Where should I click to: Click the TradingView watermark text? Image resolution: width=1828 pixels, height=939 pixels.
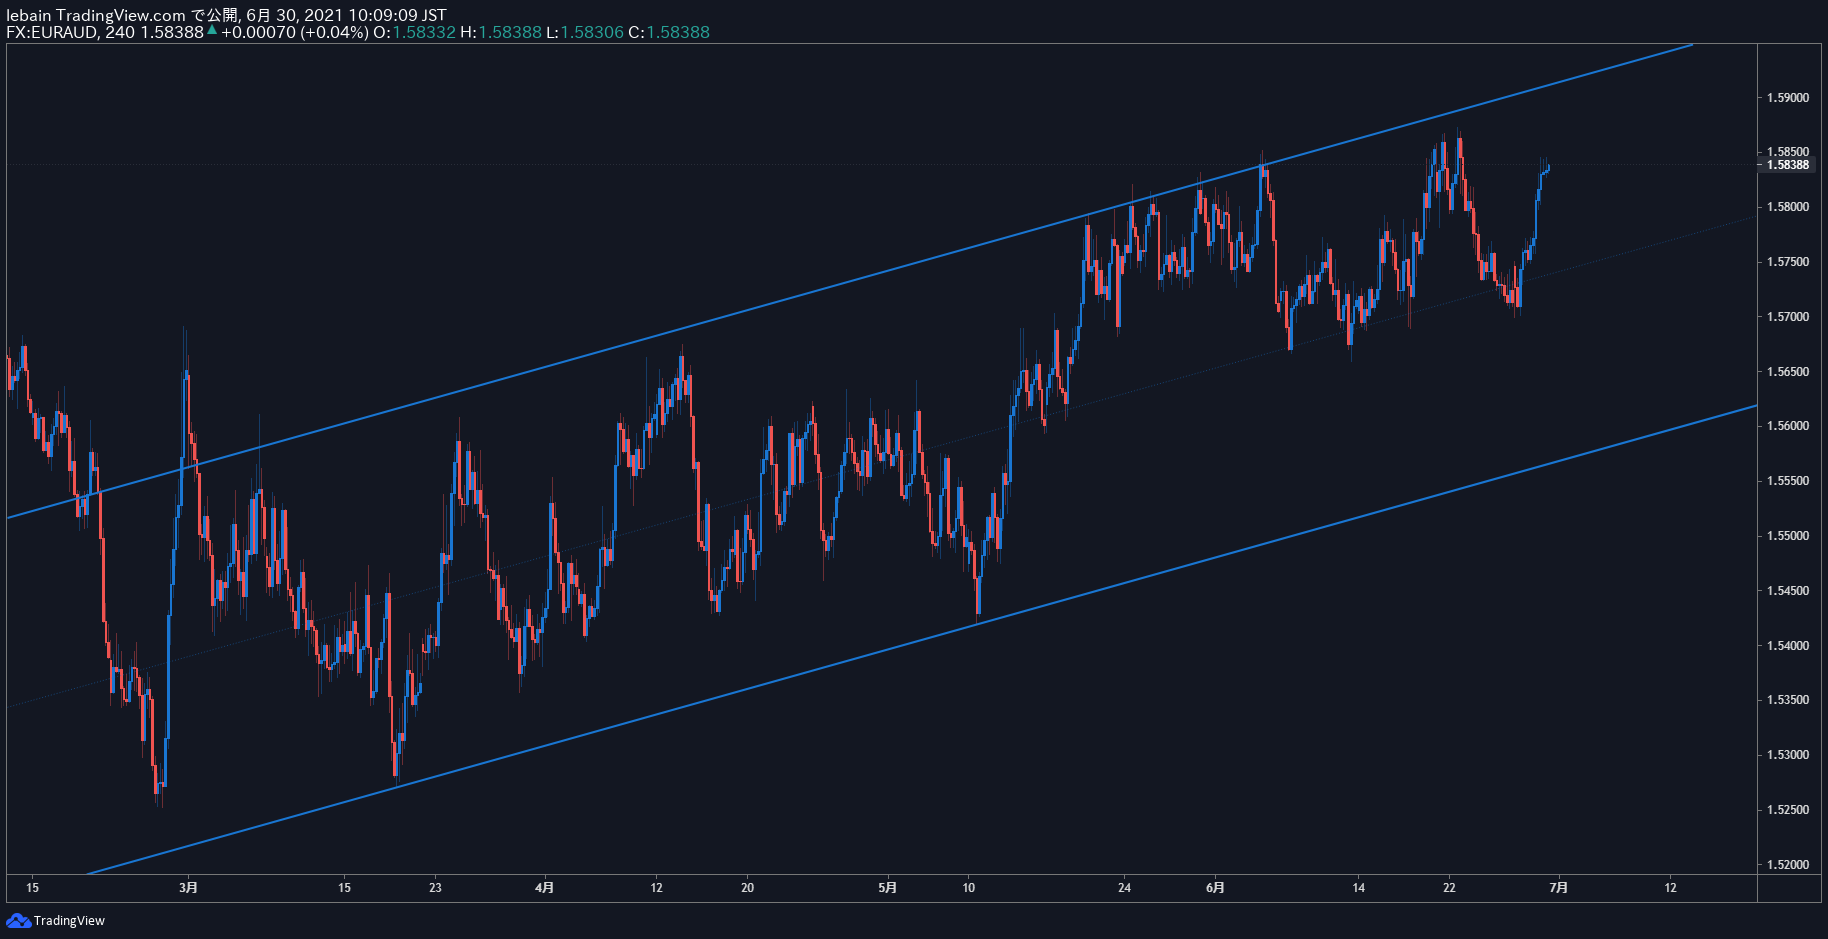[x=69, y=921]
